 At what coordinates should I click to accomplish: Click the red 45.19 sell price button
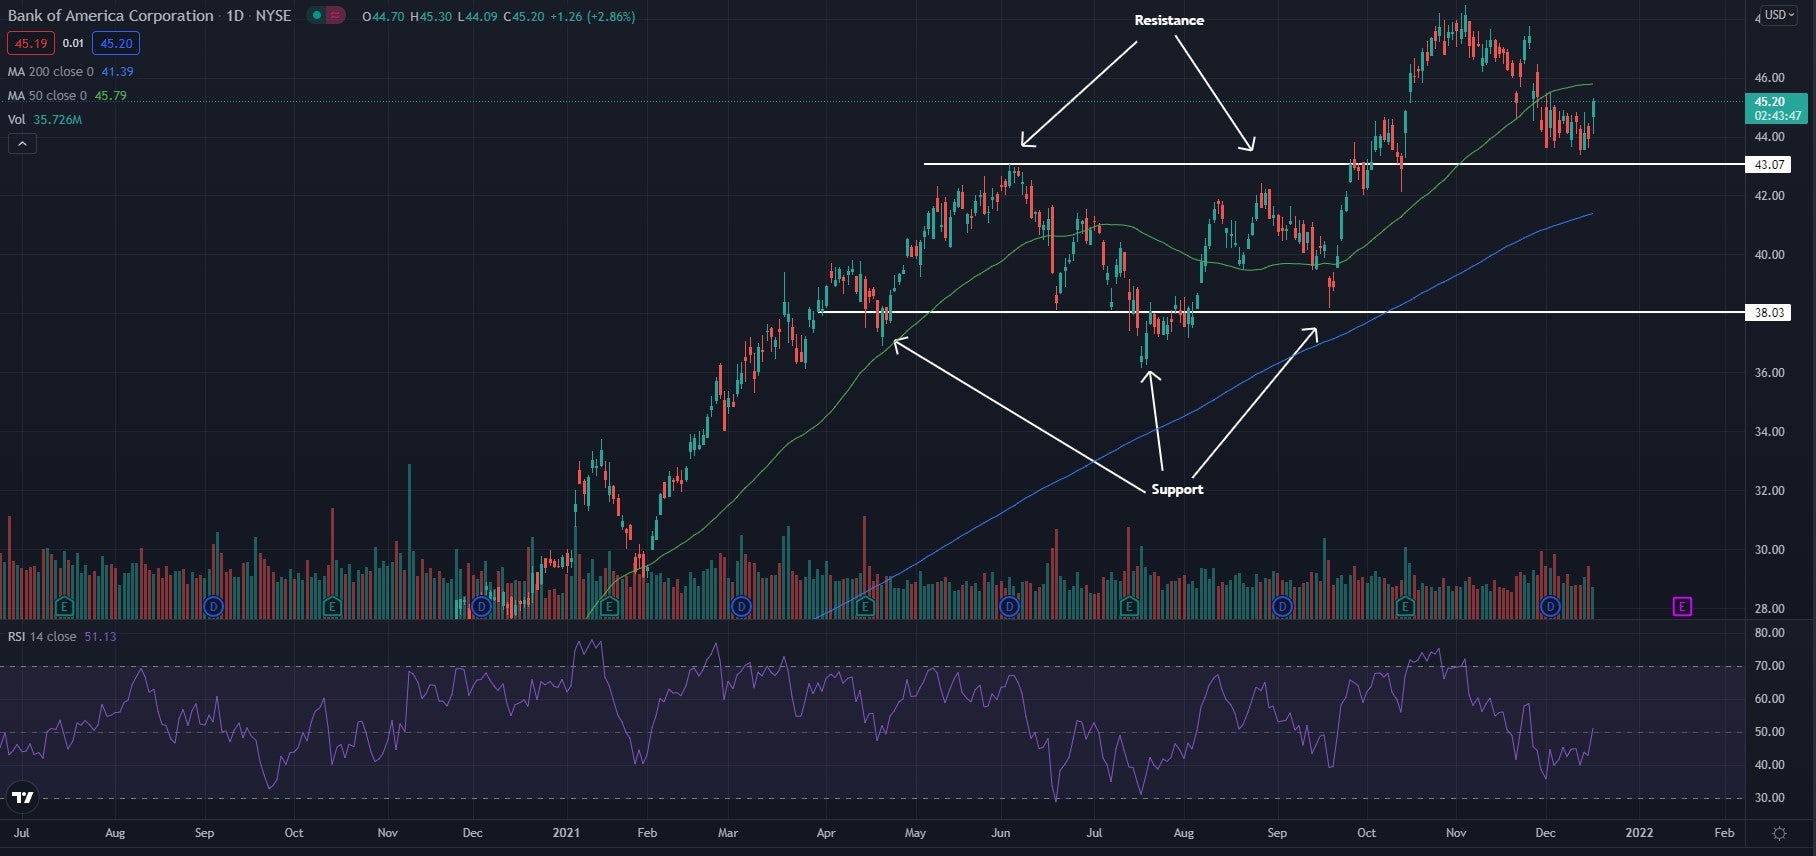pyautogui.click(x=31, y=43)
